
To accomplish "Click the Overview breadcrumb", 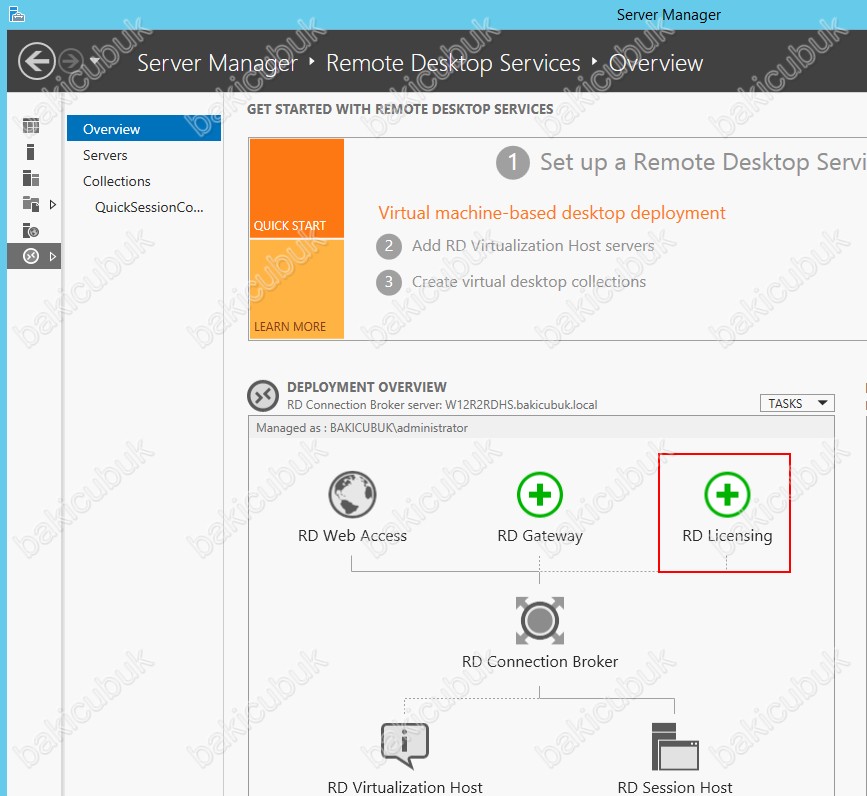I will (x=656, y=63).
